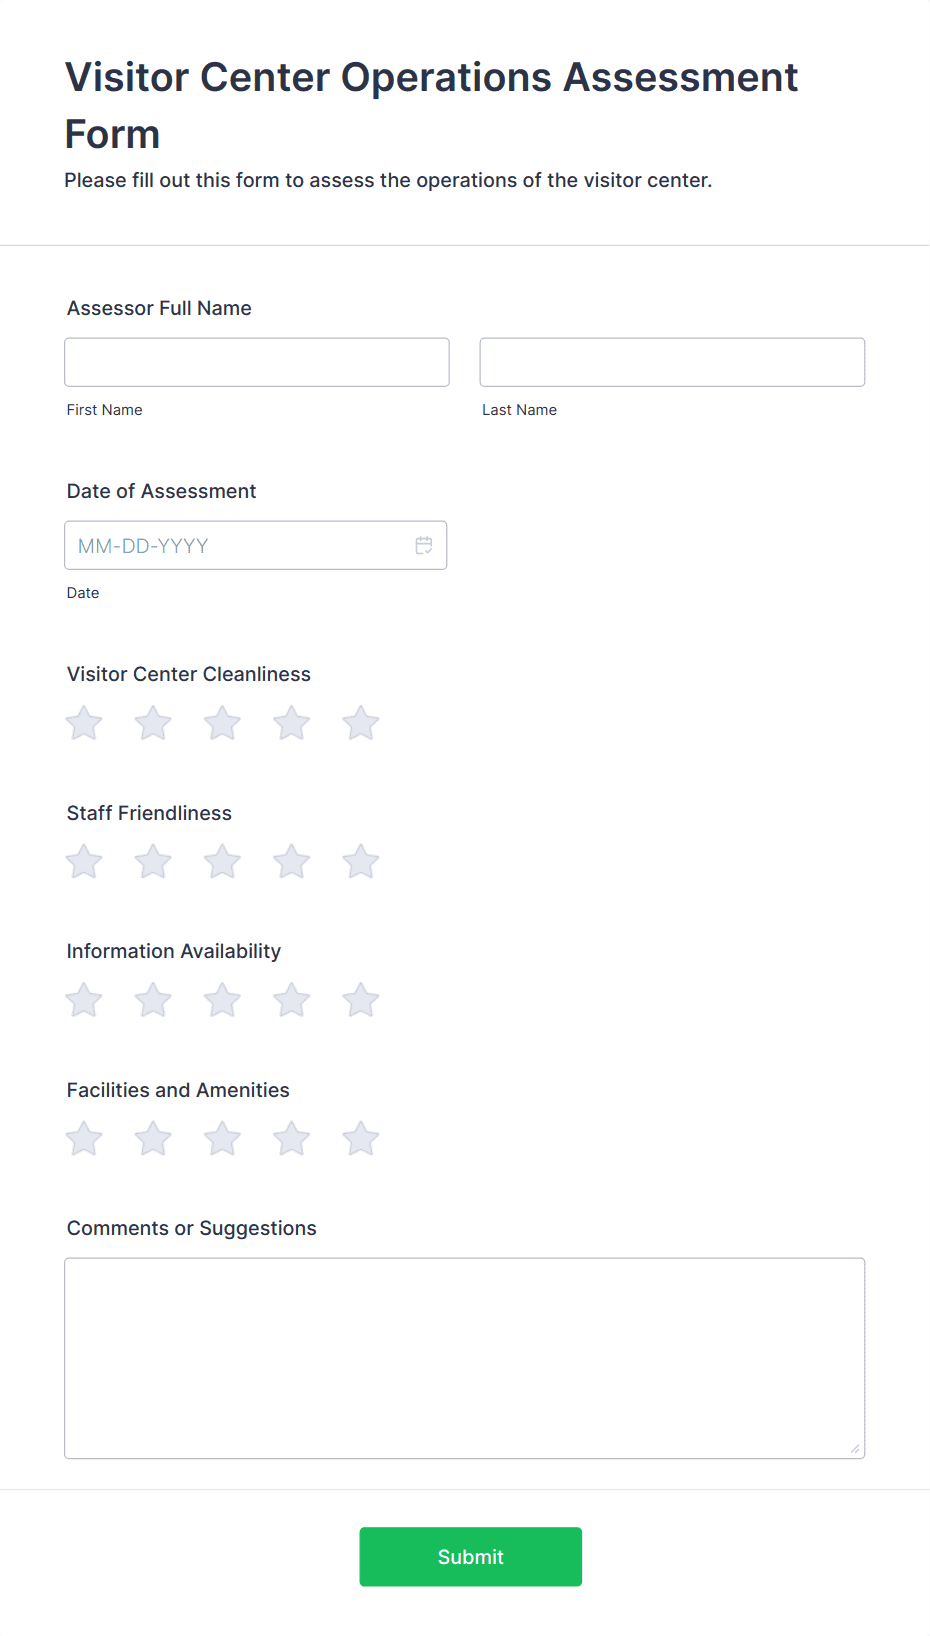The height and width of the screenshot is (1636, 930).
Task: Rate Staff Friendliness three stars
Action: pyautogui.click(x=222, y=861)
